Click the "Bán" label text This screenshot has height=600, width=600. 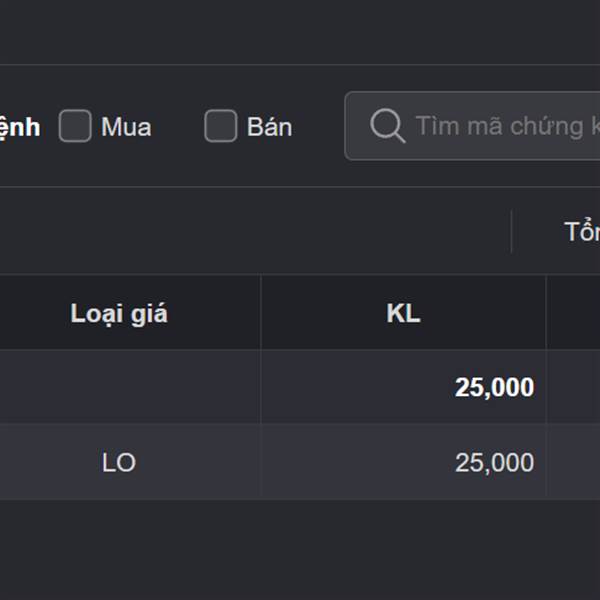(x=269, y=127)
